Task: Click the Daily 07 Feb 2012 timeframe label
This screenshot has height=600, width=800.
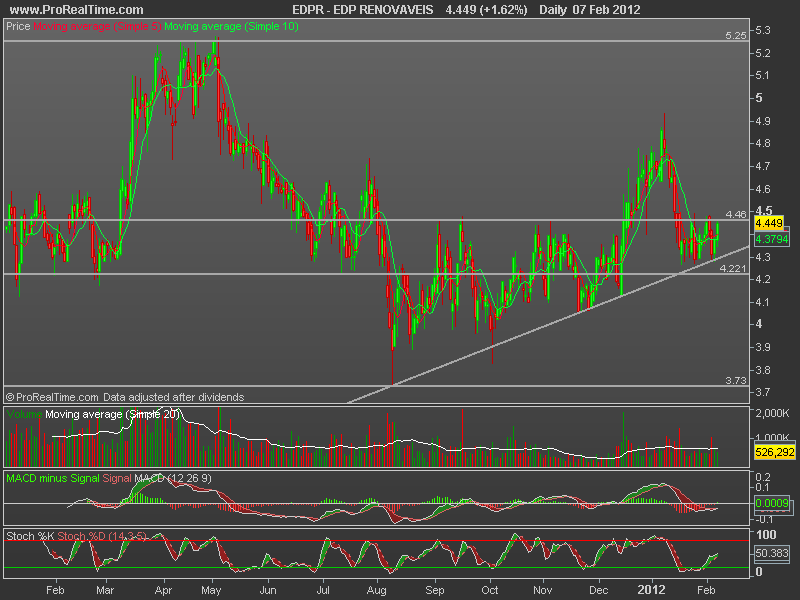Action: click(589, 10)
